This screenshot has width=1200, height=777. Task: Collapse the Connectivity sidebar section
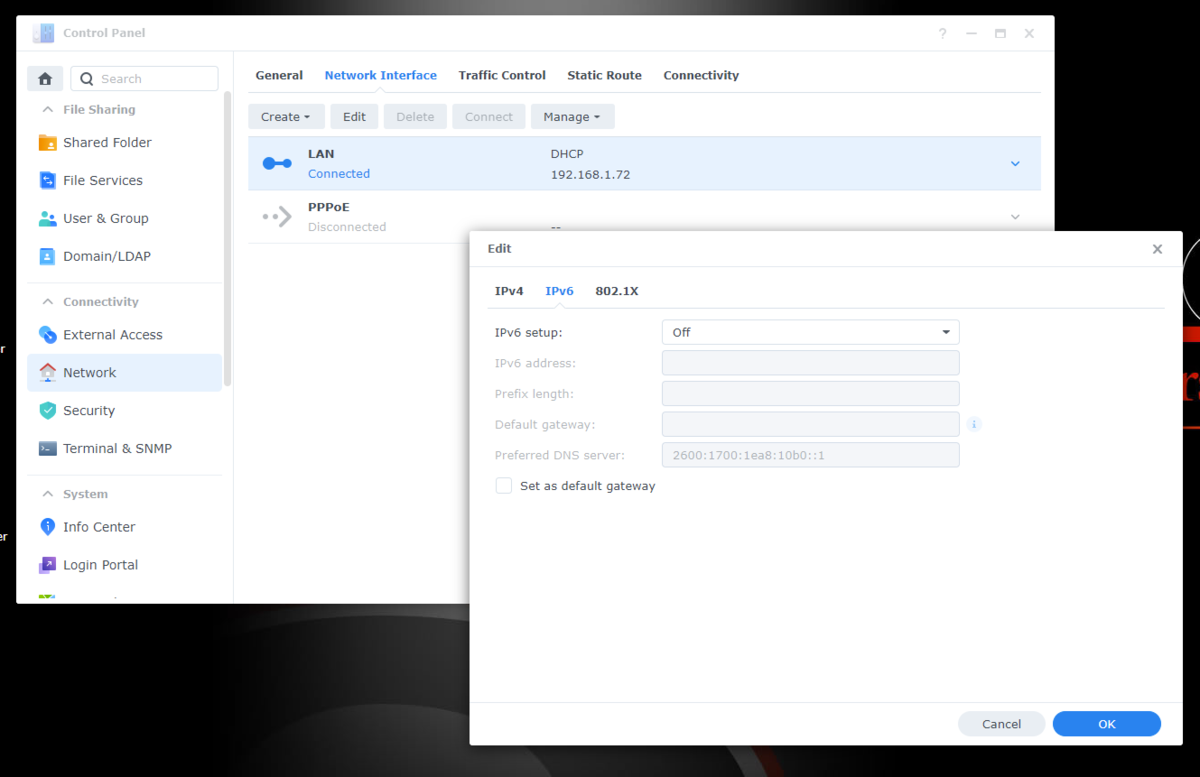click(46, 302)
